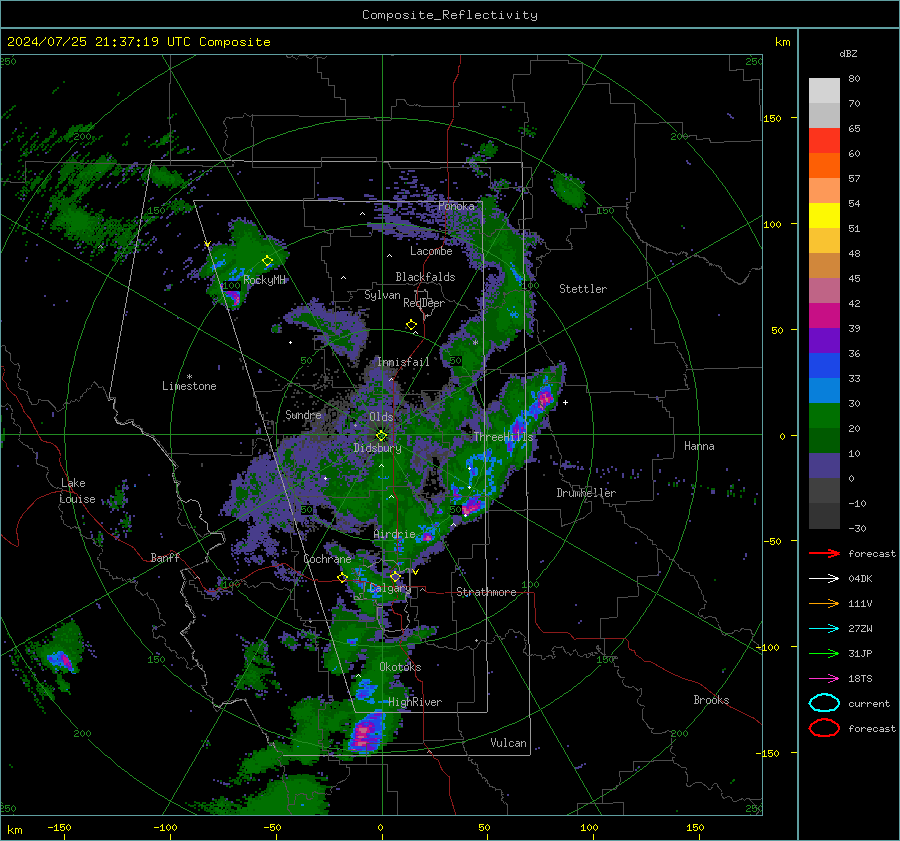Select the Okotoks label
This screenshot has height=841, width=900.
[400, 667]
